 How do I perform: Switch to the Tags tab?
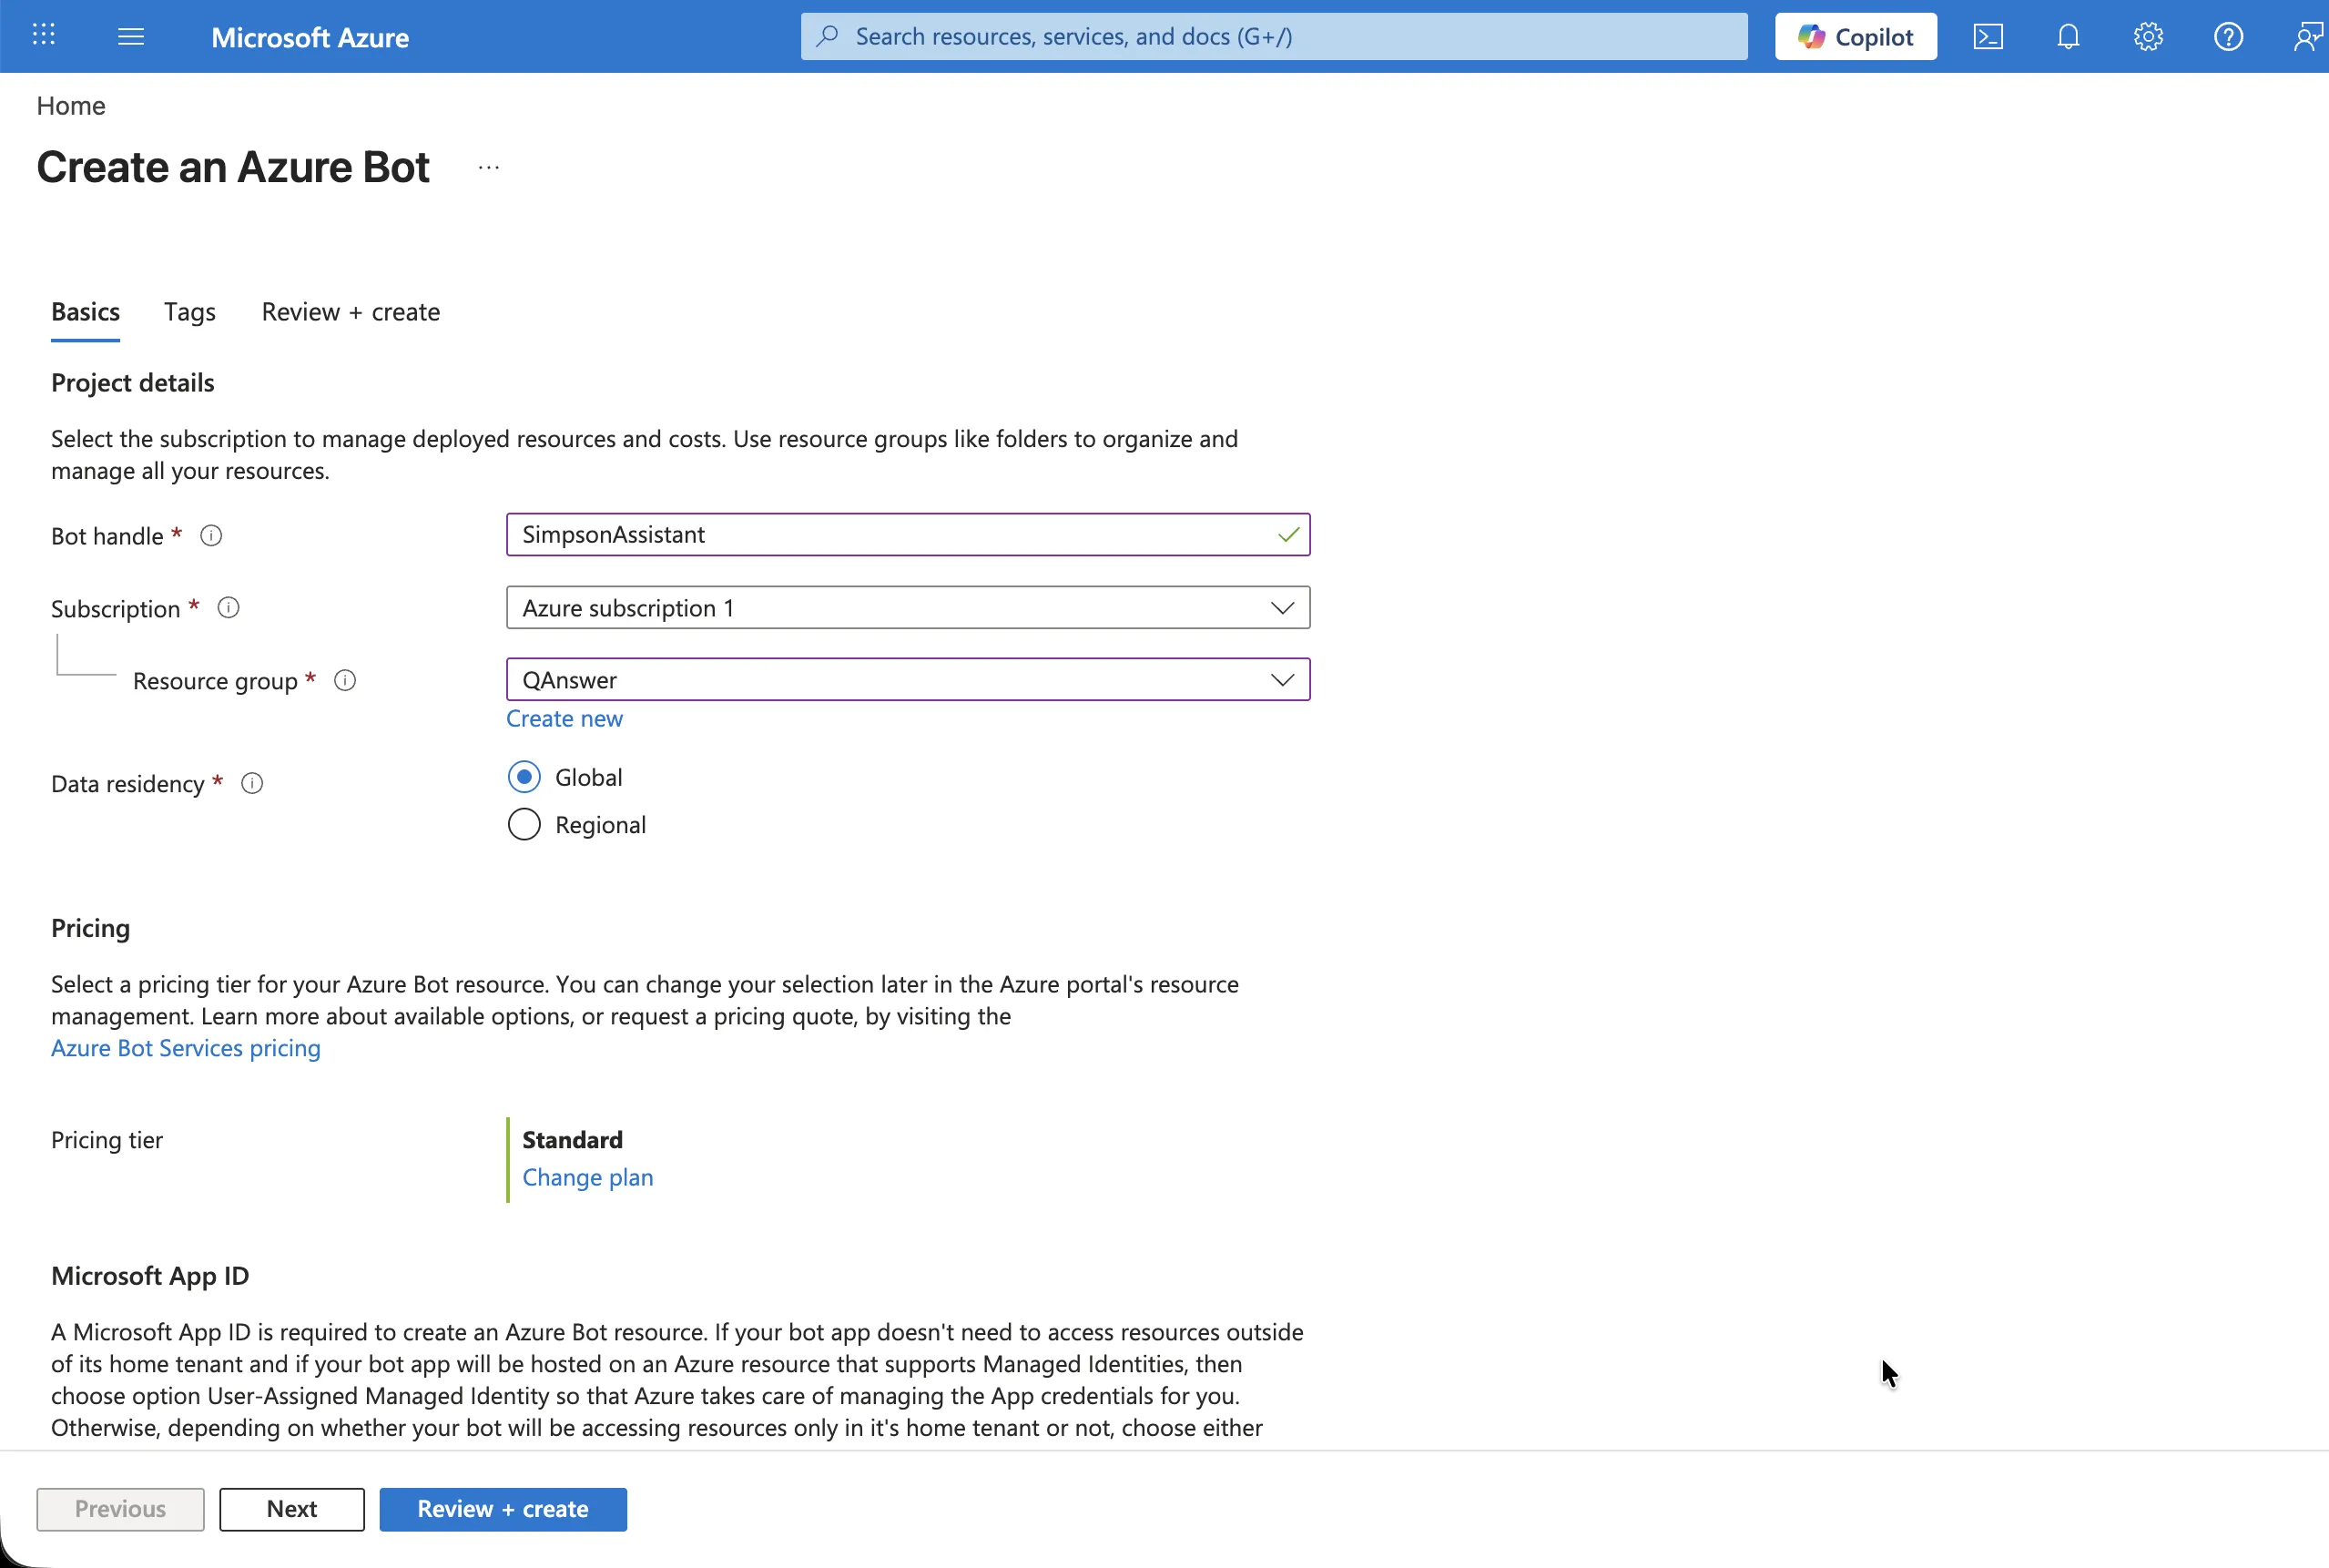(190, 312)
